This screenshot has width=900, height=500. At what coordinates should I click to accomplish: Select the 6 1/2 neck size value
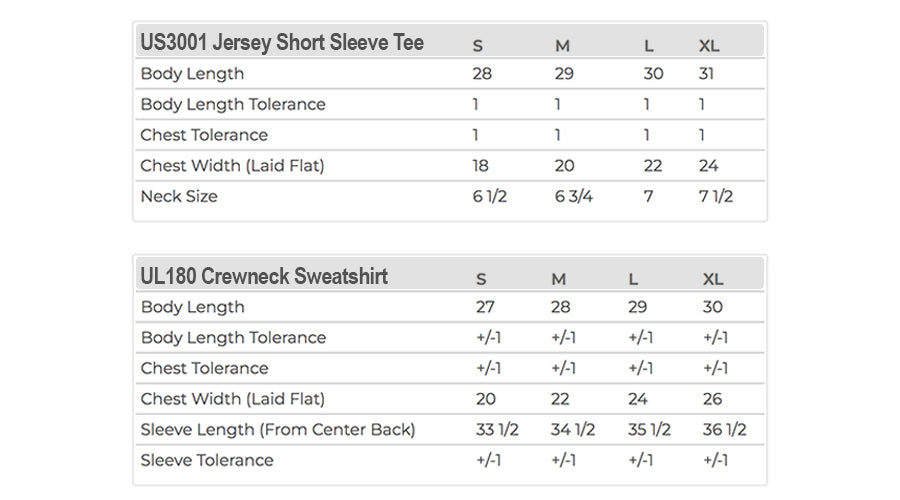point(490,196)
